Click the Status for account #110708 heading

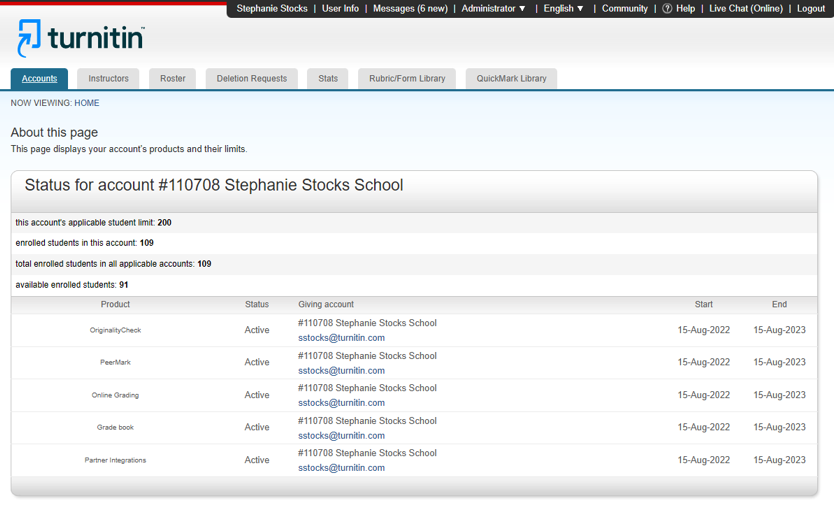point(214,185)
